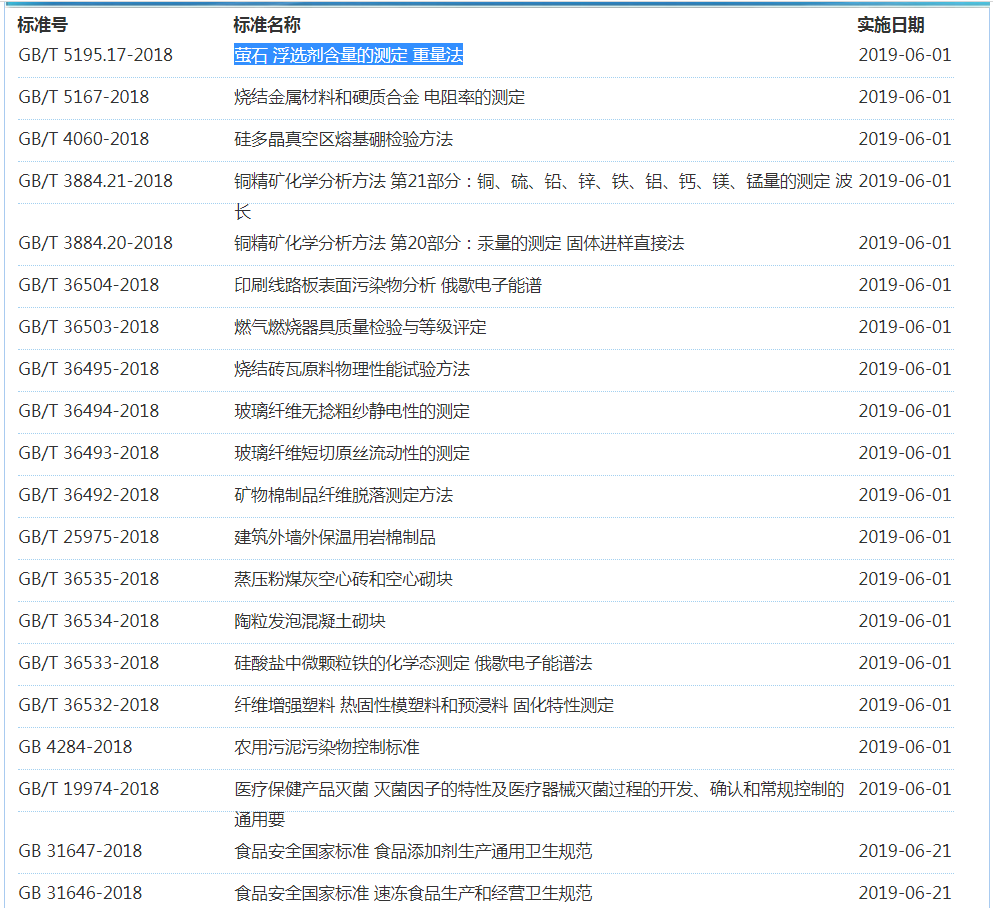Open 蒸压粉煤灰空心砖和空心砌块 entry
This screenshot has height=908, width=993.
pos(343,579)
